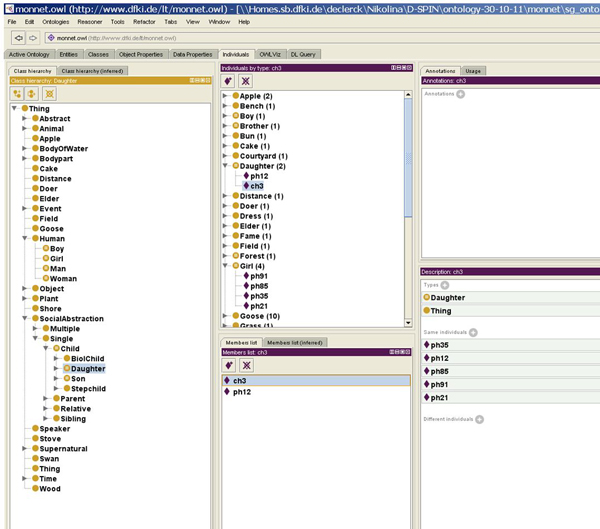
Task: Expand the Parent class node
Action: coord(46,399)
